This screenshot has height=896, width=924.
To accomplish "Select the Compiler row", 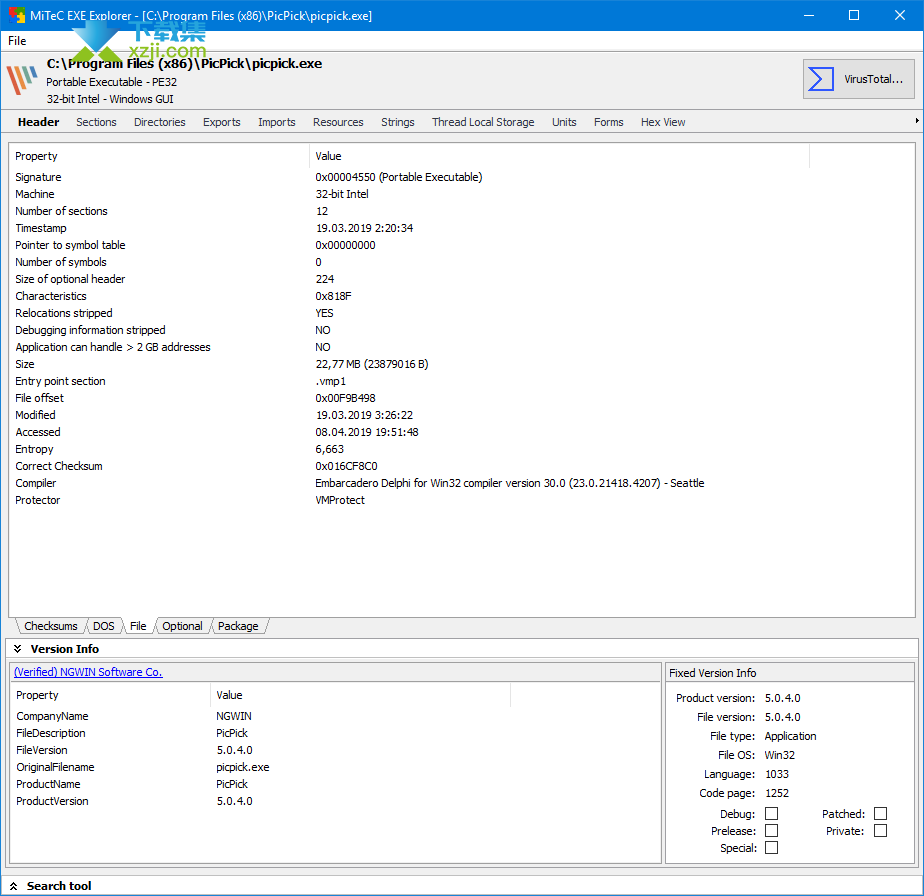I will coord(461,483).
